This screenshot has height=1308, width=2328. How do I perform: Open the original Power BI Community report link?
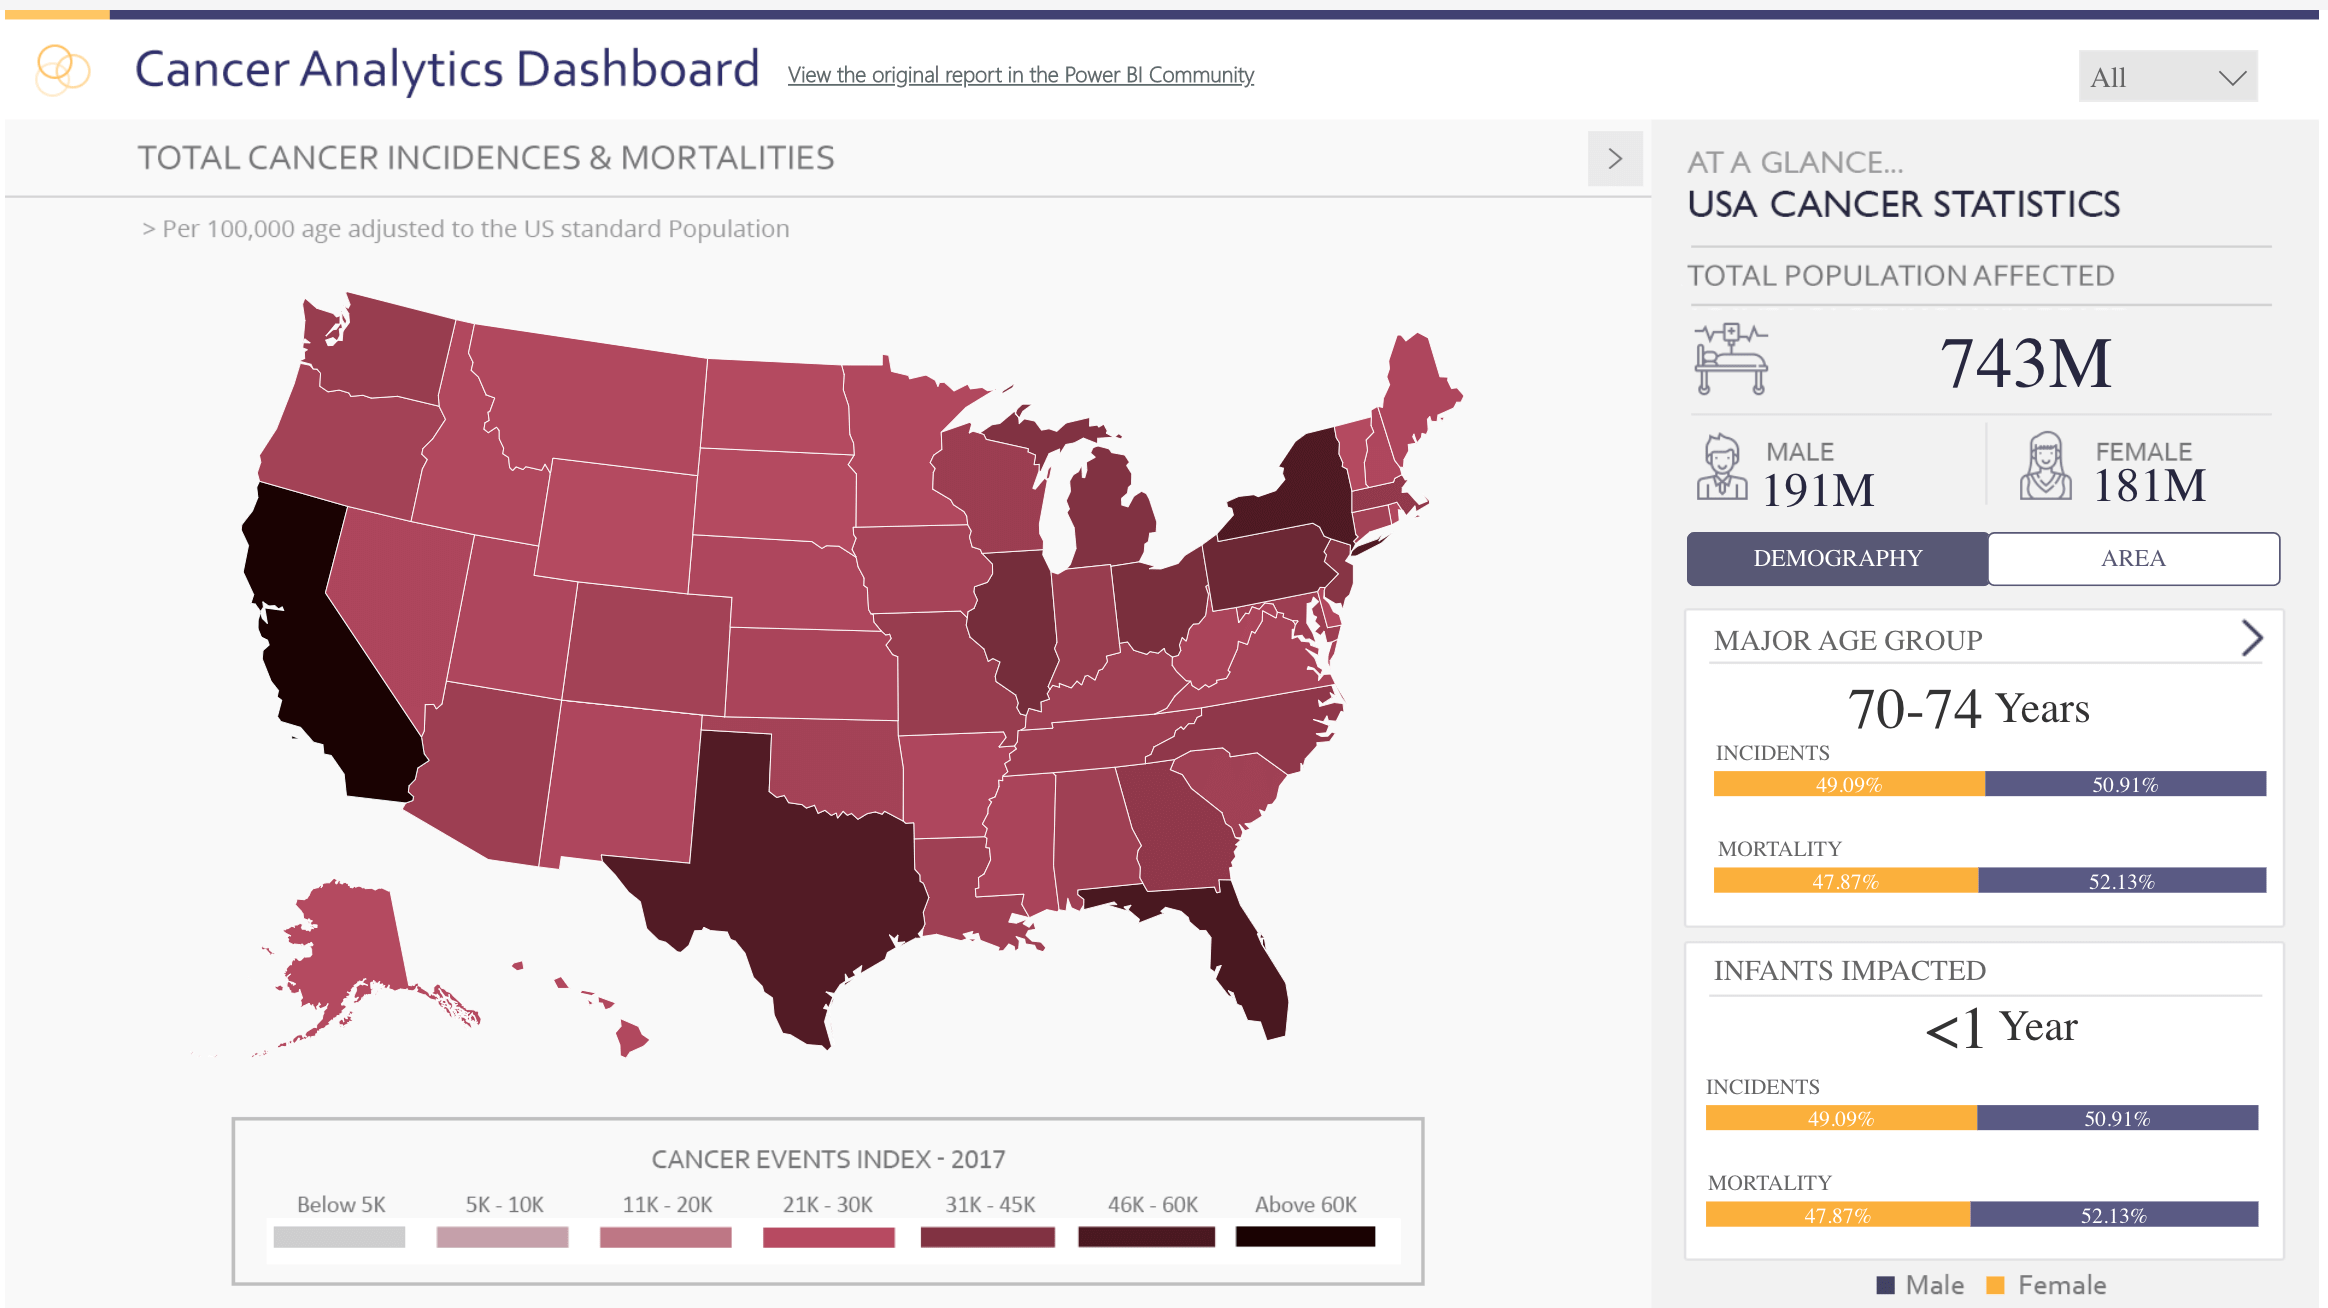click(1020, 75)
